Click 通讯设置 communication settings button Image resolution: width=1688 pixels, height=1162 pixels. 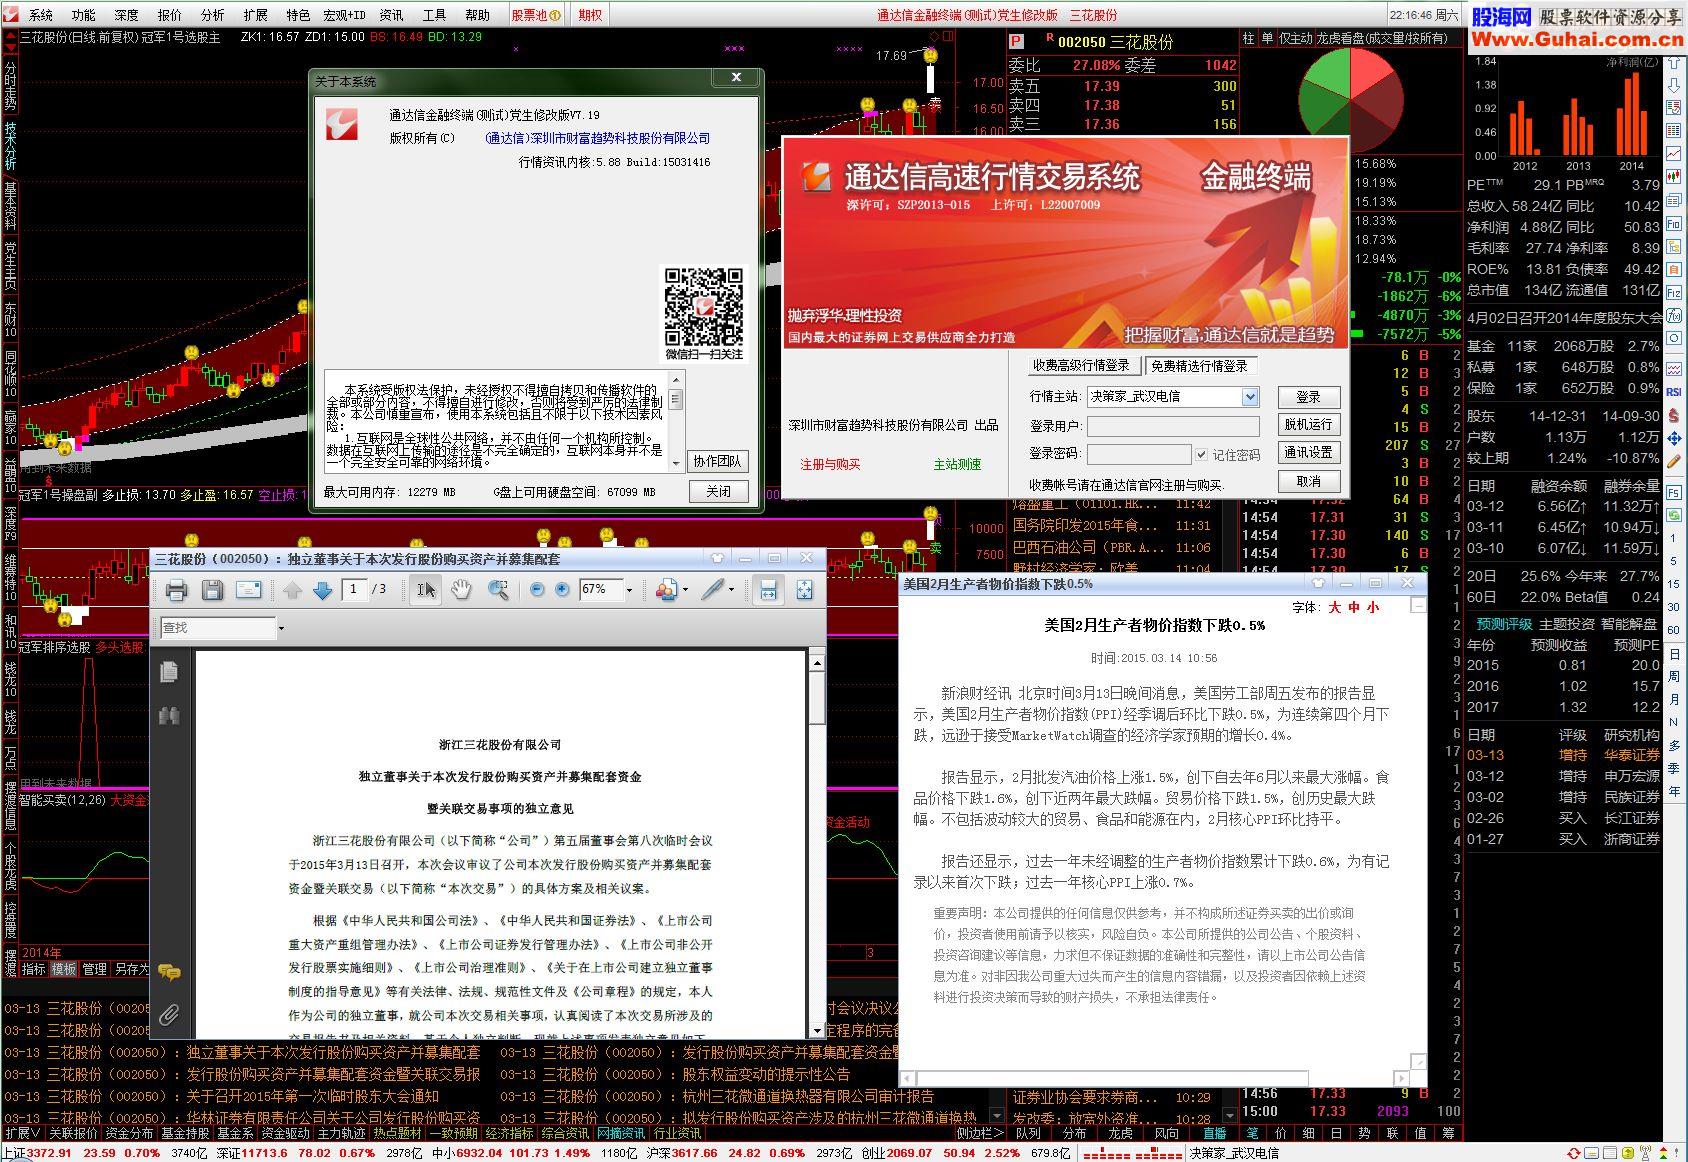pos(1308,452)
